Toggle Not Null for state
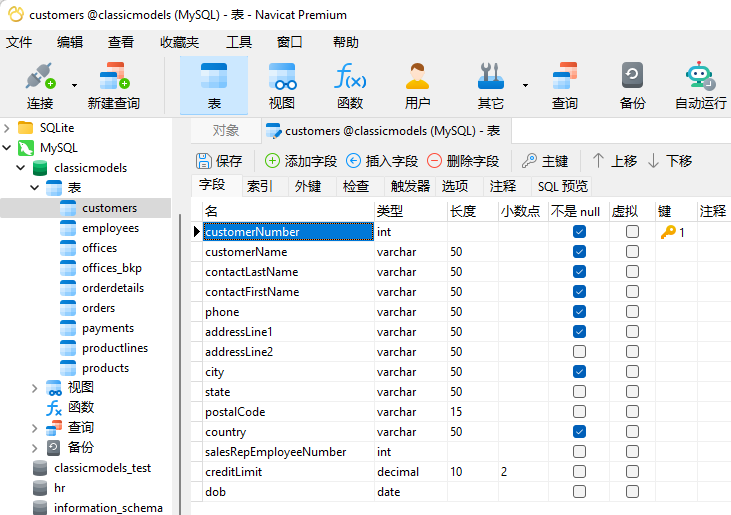731x515 pixels. pos(579,391)
